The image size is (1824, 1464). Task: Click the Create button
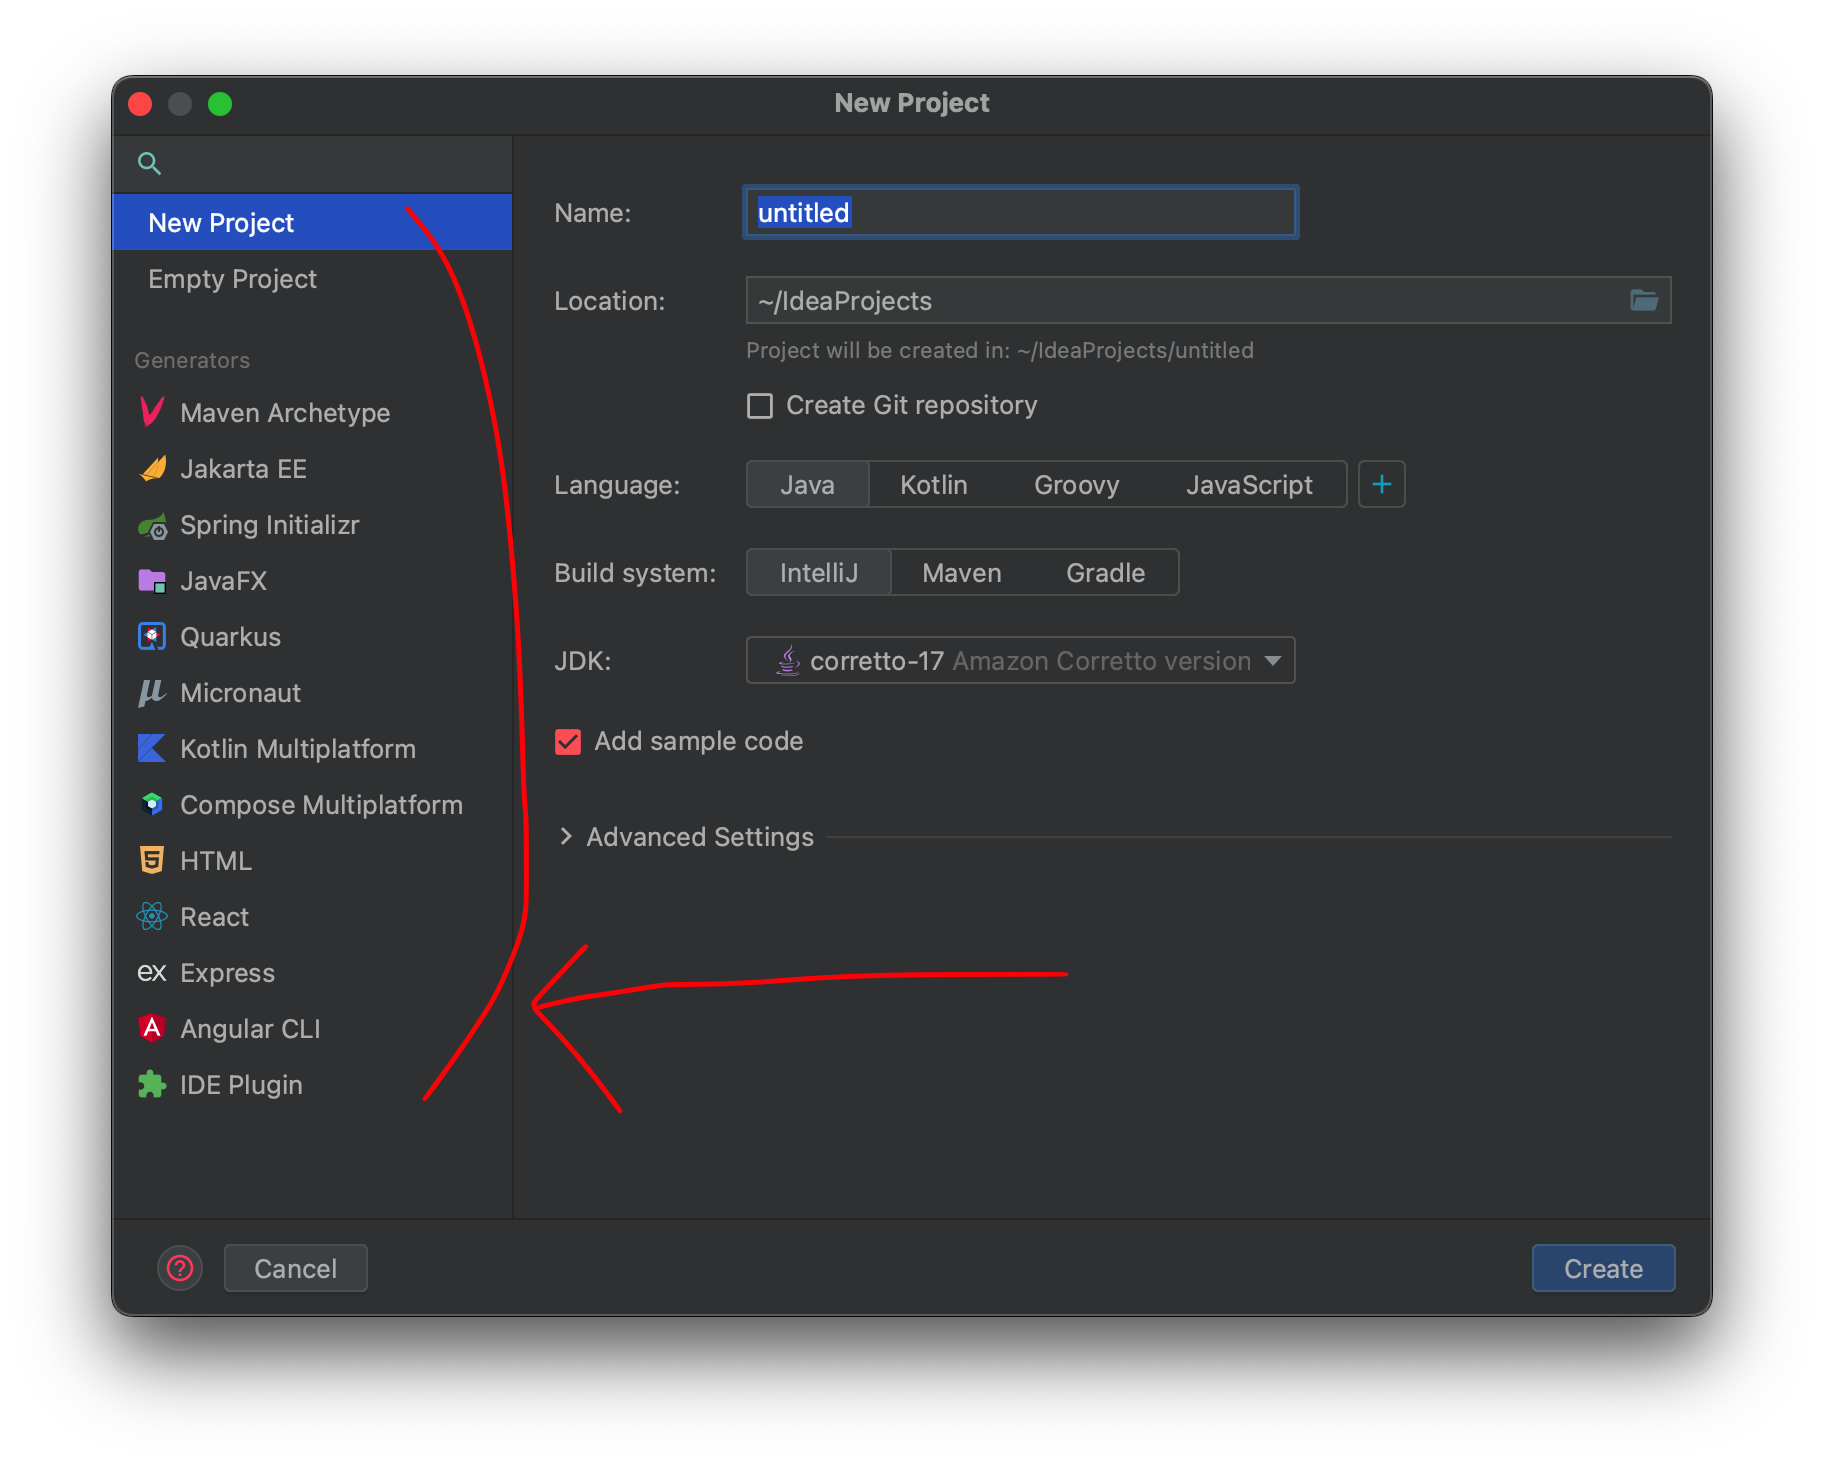click(1603, 1268)
